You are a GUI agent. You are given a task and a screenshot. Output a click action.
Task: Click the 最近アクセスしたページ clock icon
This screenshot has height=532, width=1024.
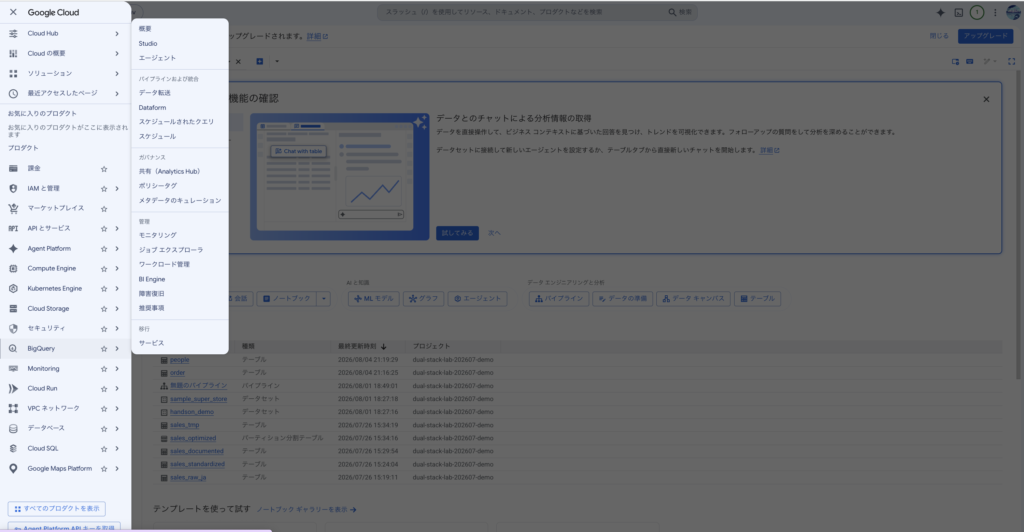13,93
